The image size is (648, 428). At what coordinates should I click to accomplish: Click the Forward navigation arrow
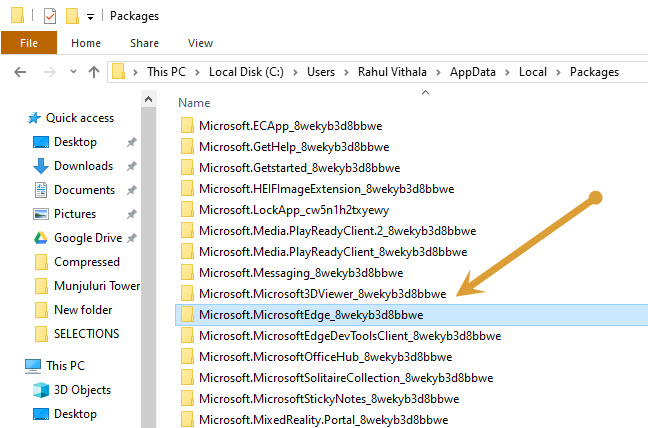coord(50,72)
